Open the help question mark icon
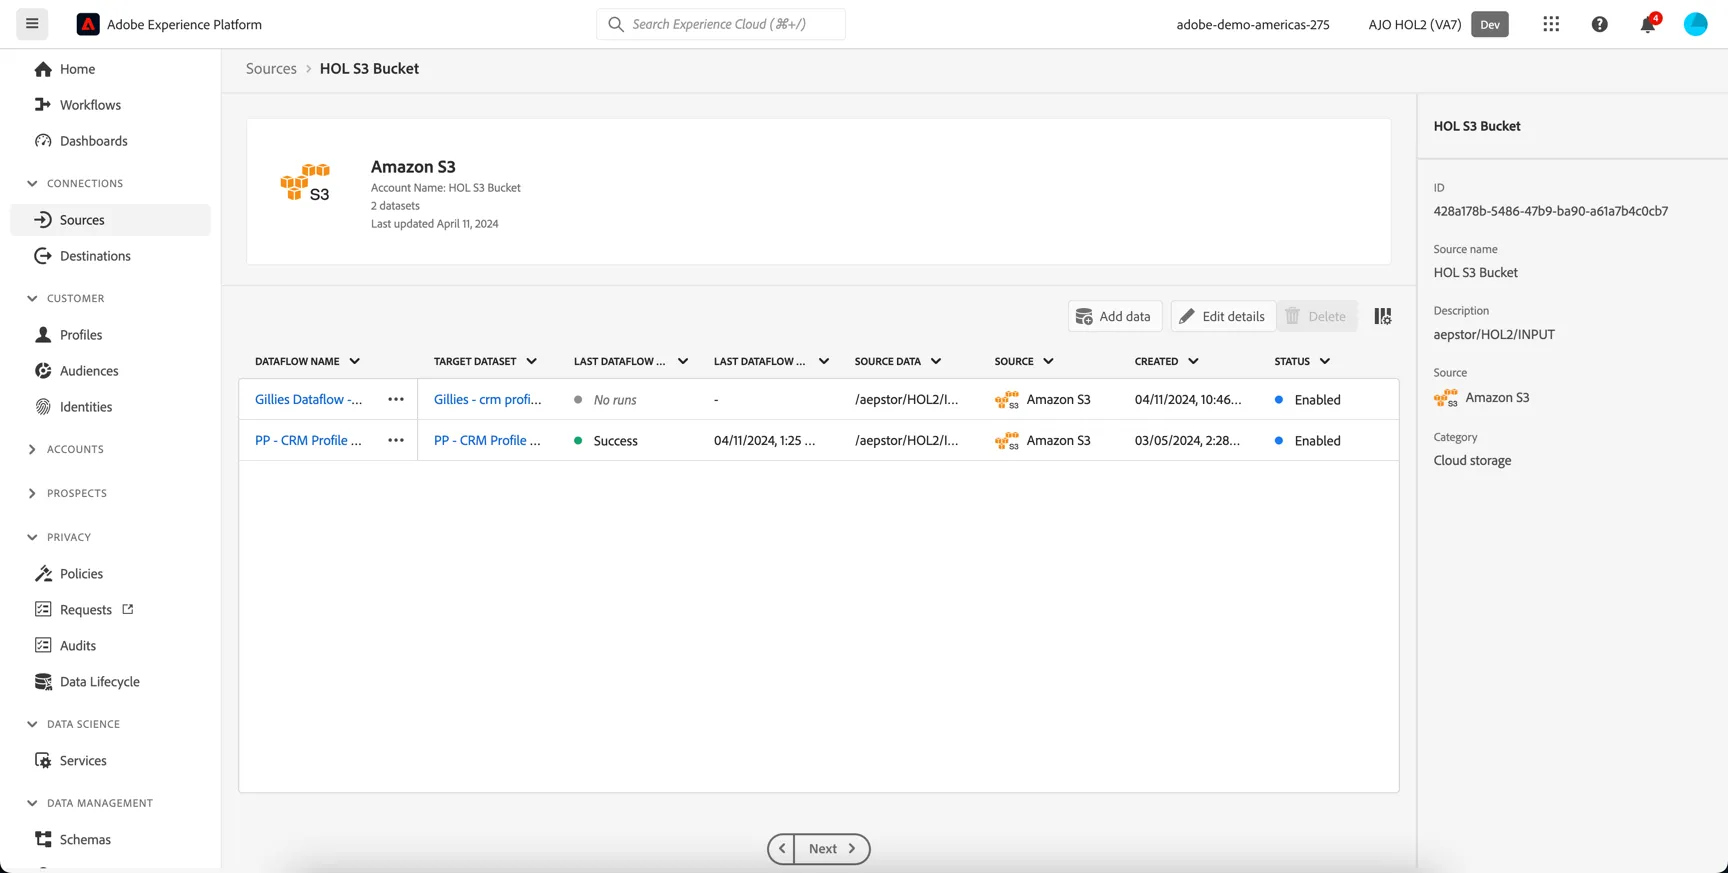Viewport: 1728px width, 873px height. tap(1600, 24)
